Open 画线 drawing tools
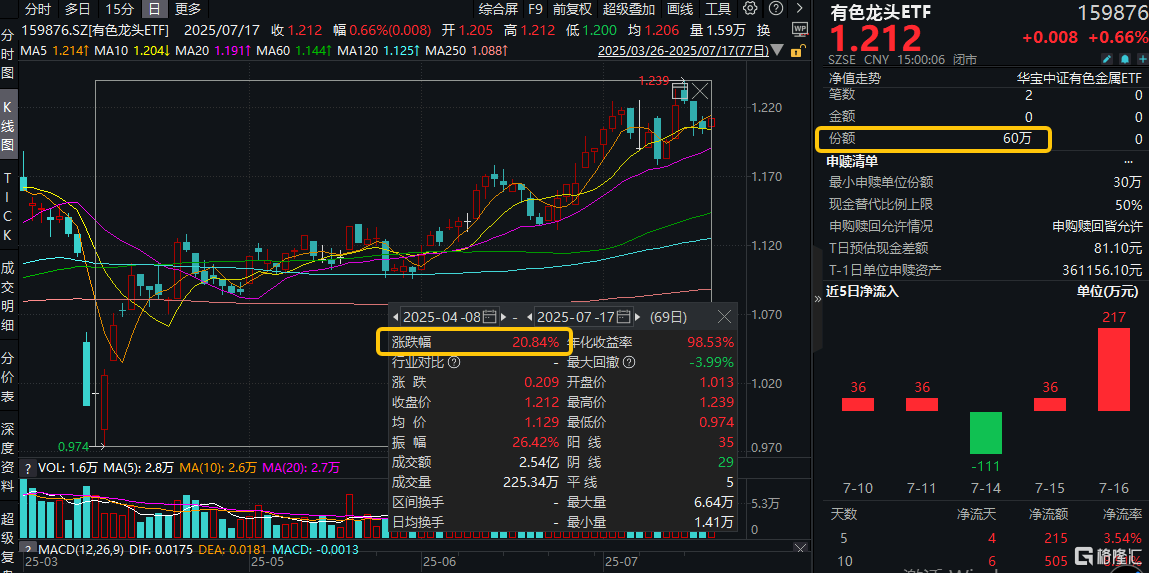 (680, 9)
